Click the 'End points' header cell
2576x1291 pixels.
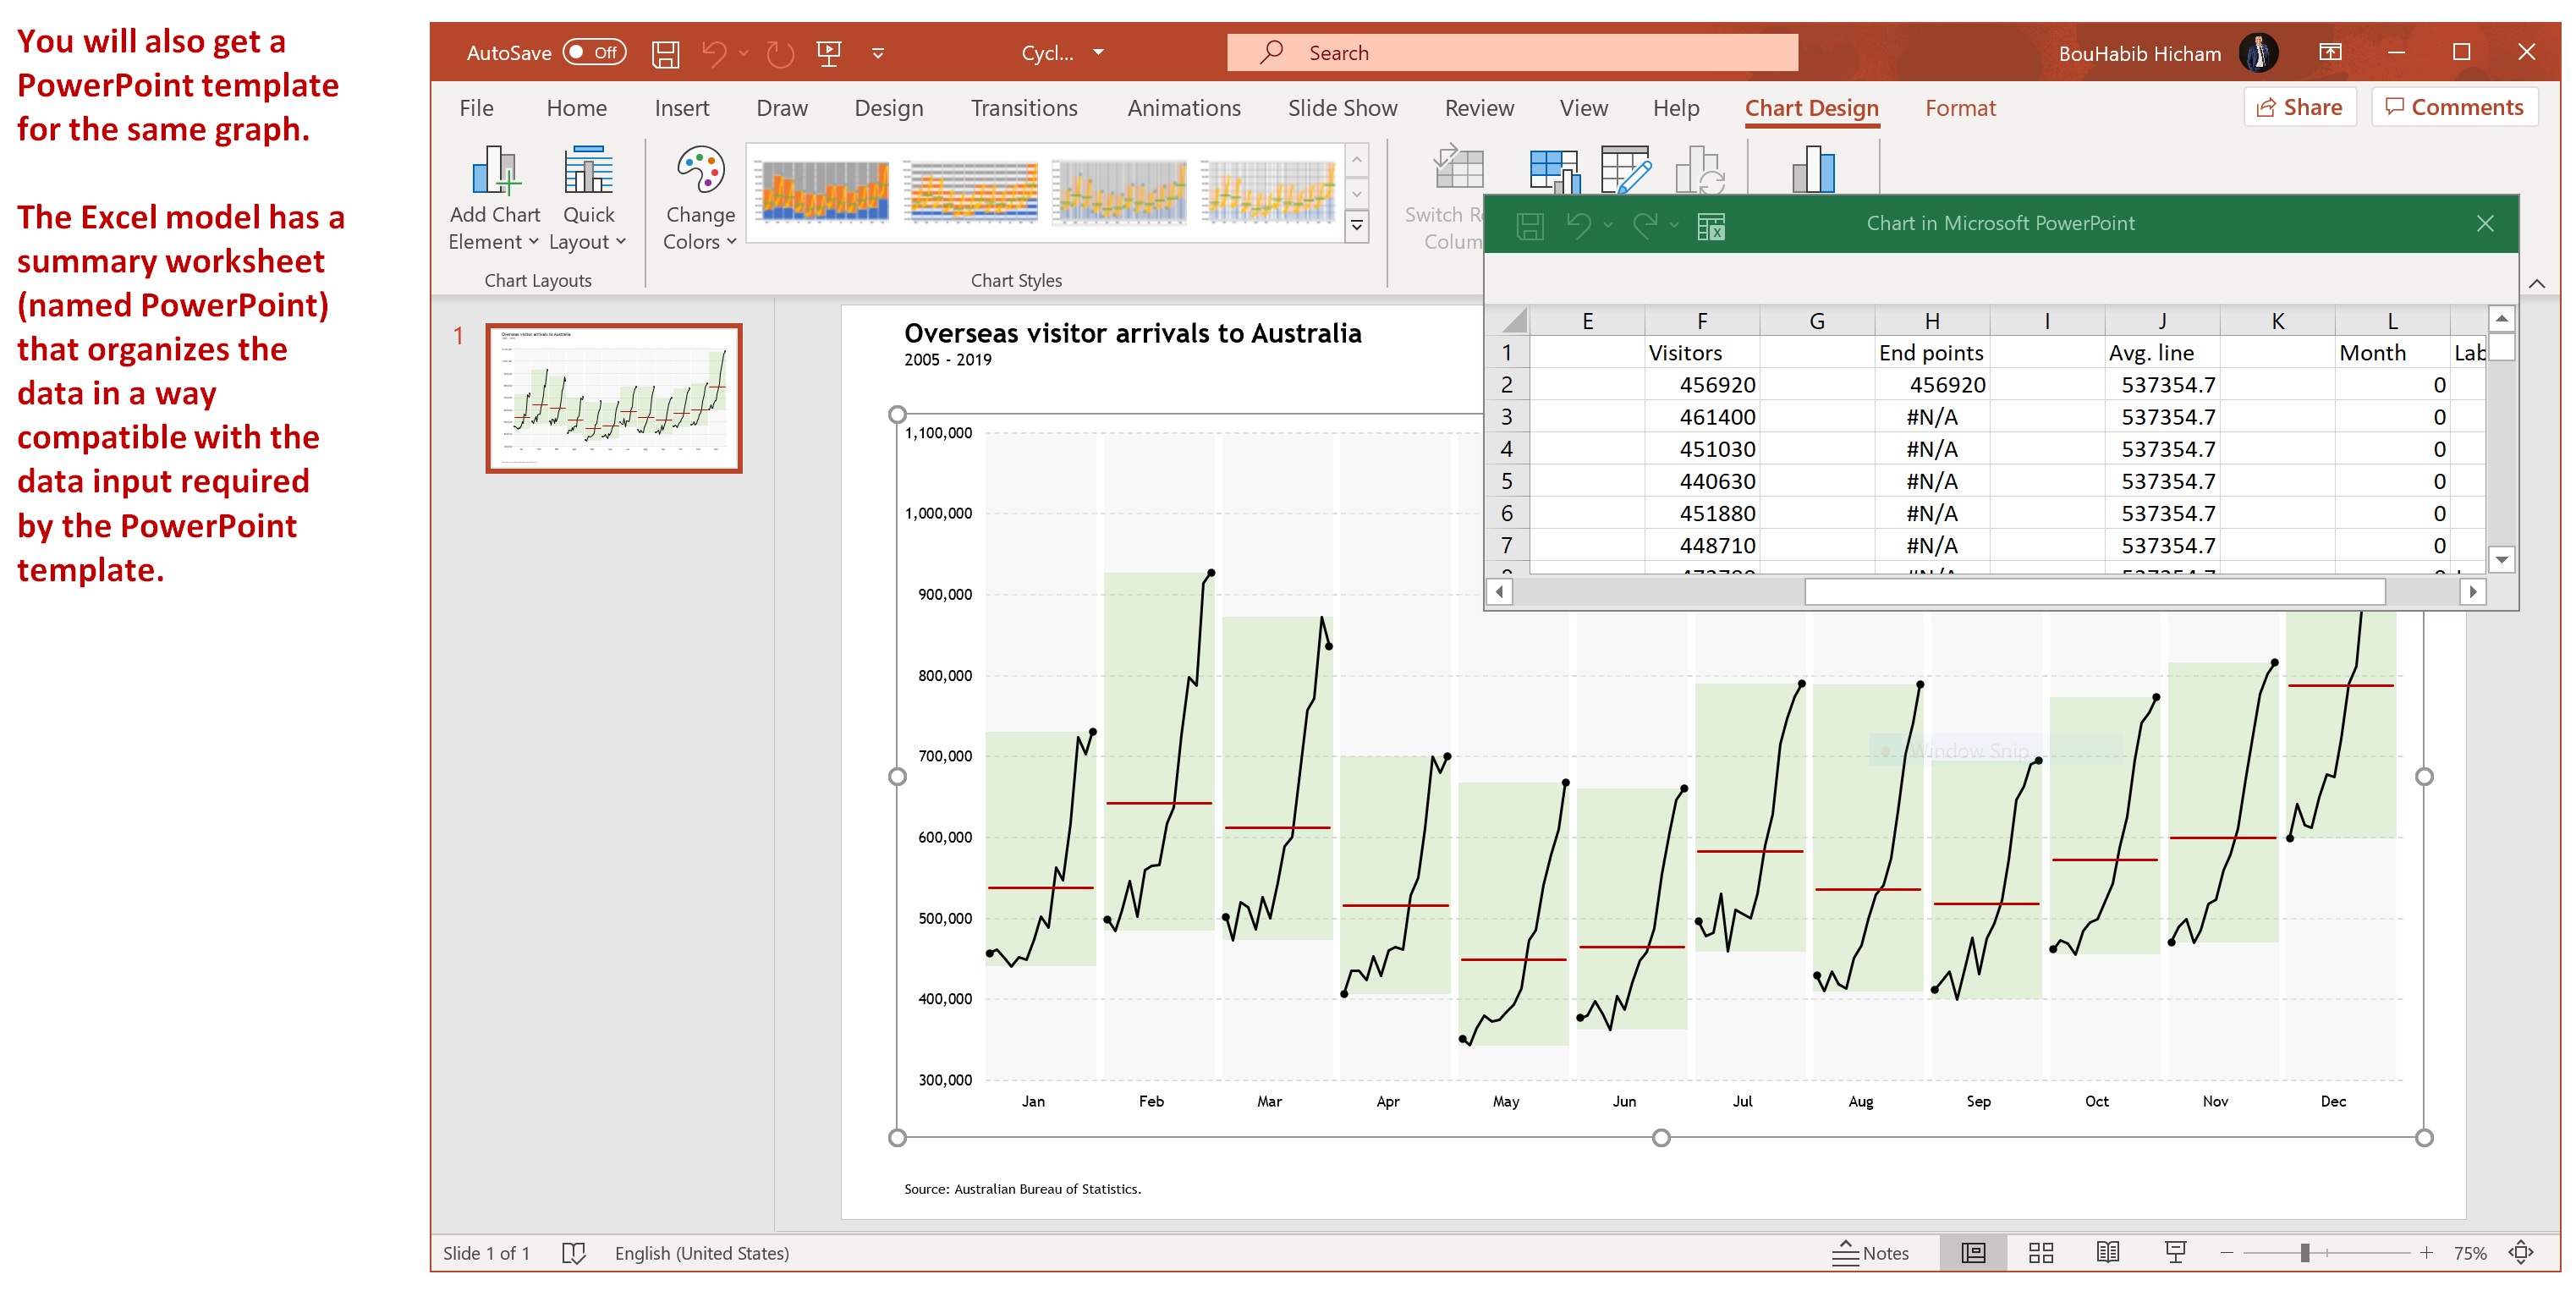1931,353
